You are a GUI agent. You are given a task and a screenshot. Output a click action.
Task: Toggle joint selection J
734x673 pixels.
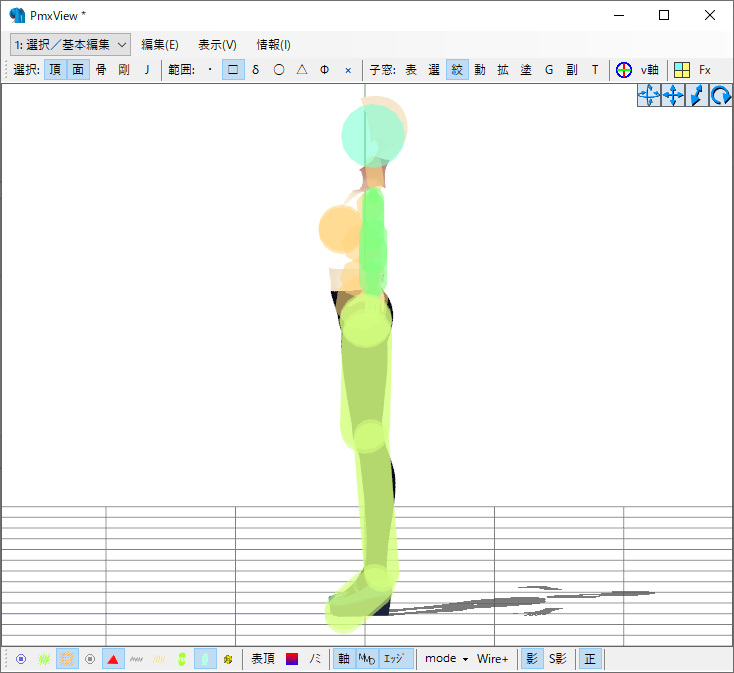pos(147,70)
